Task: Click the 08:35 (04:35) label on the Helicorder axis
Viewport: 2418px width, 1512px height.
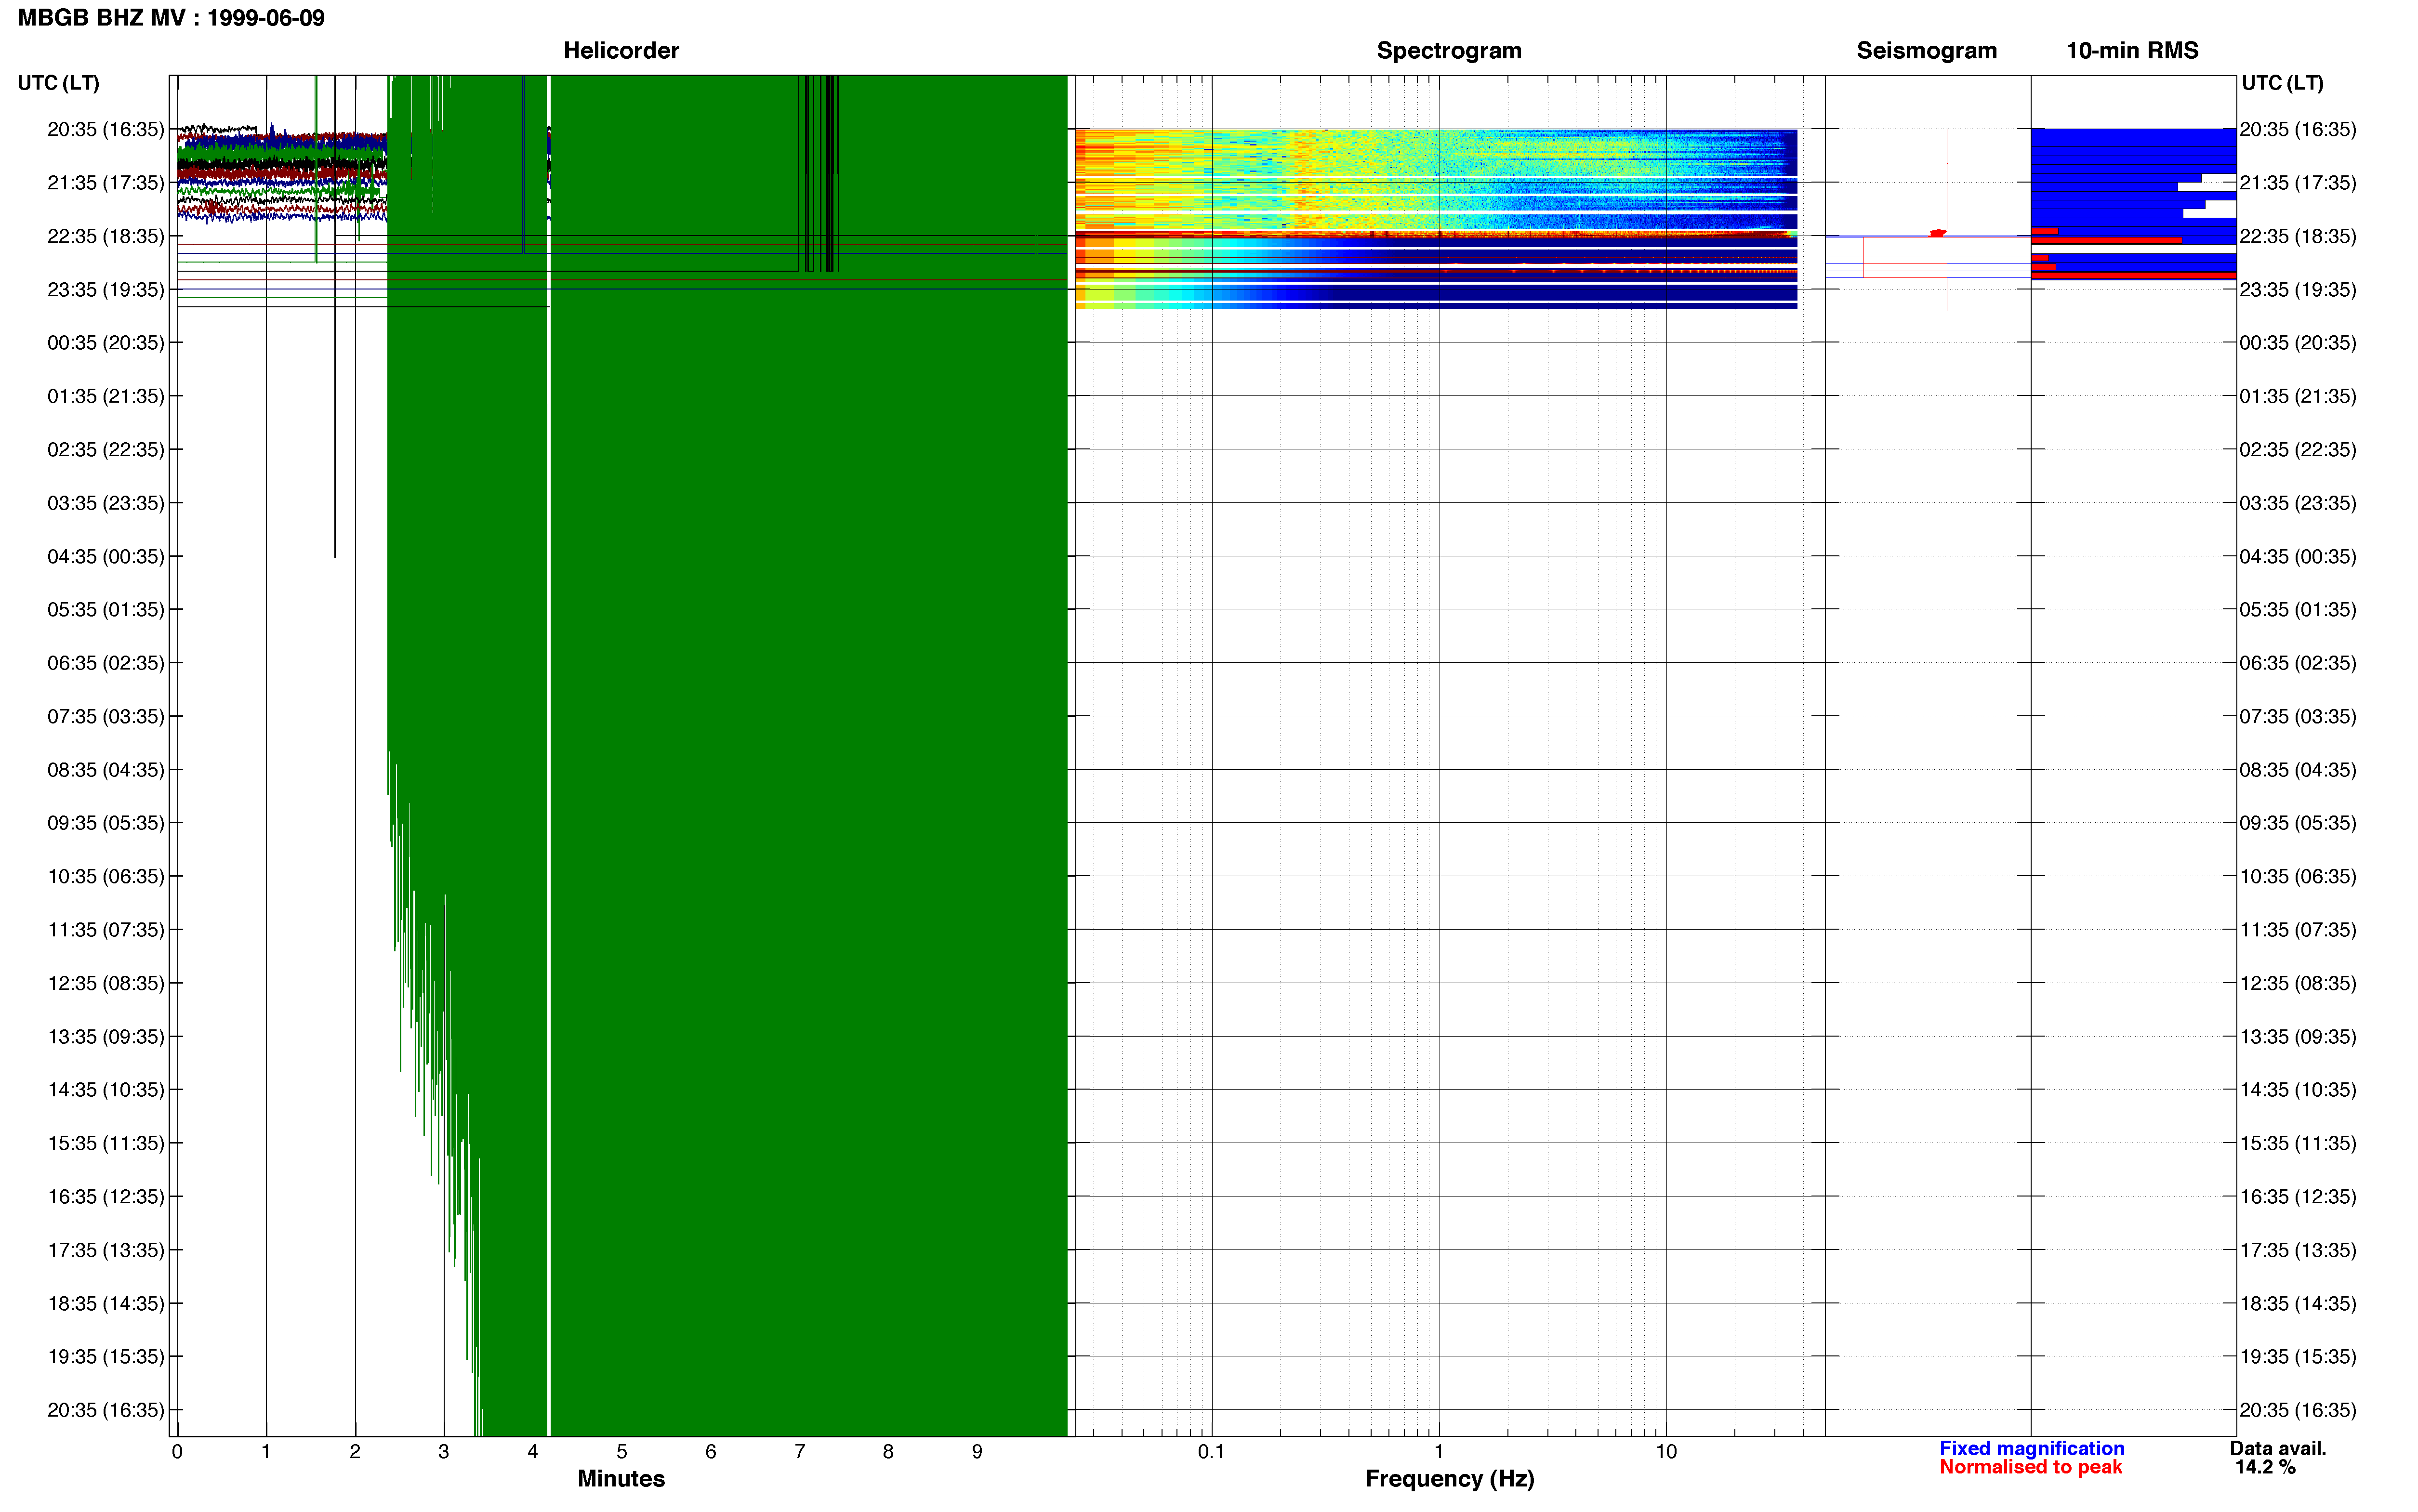Action: click(x=106, y=770)
